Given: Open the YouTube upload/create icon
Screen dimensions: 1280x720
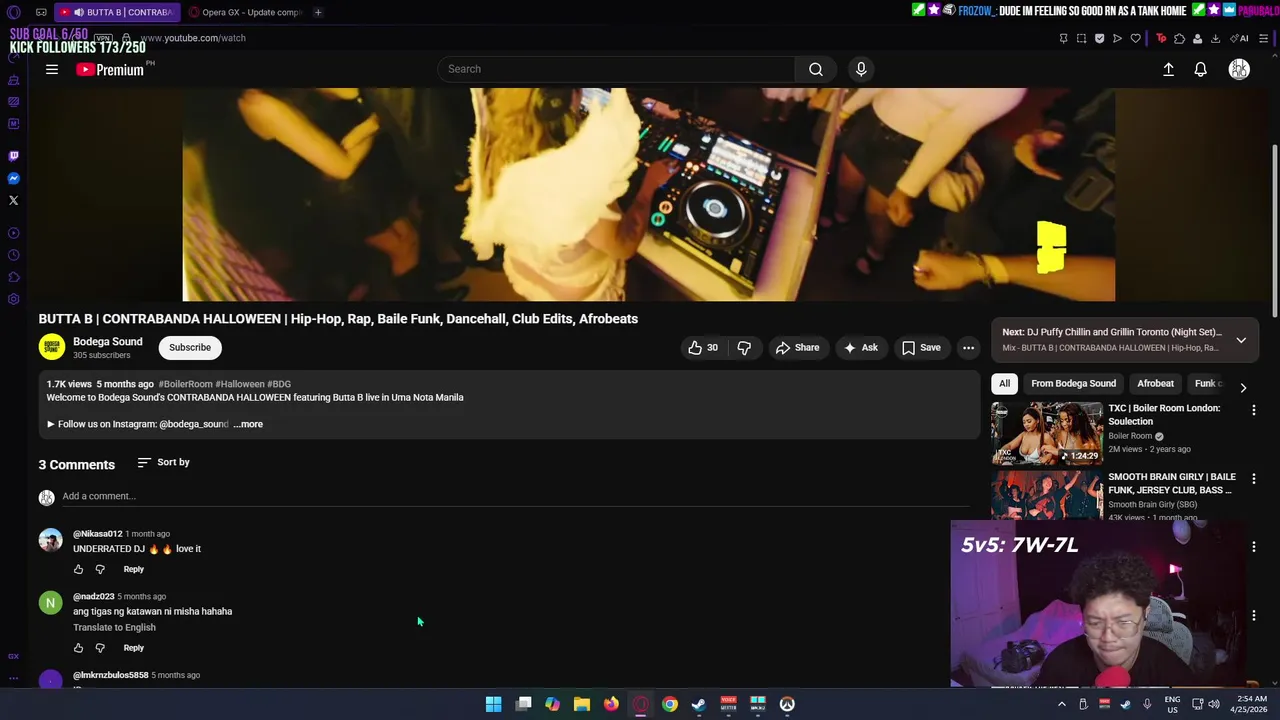Looking at the screenshot, I should click(x=1168, y=69).
